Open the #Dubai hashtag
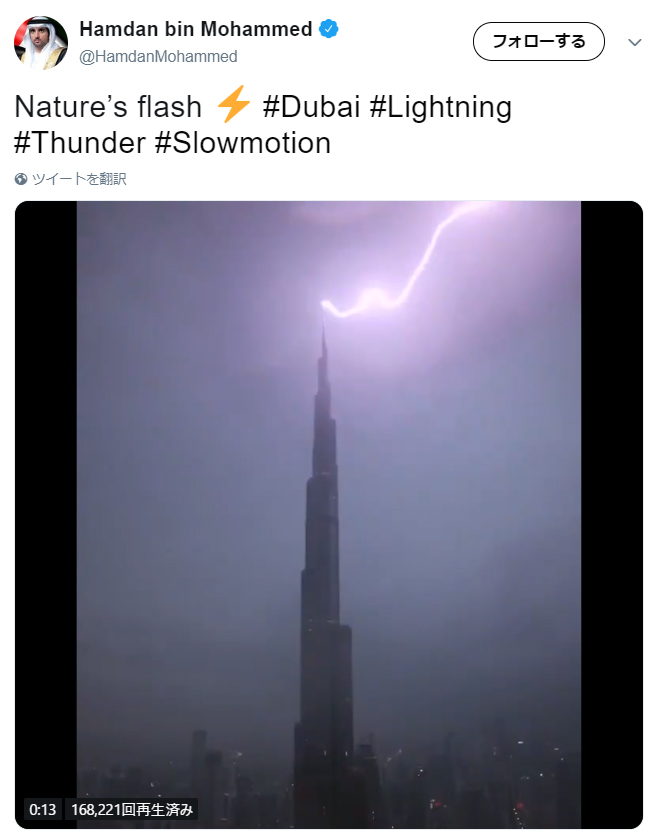 point(312,107)
